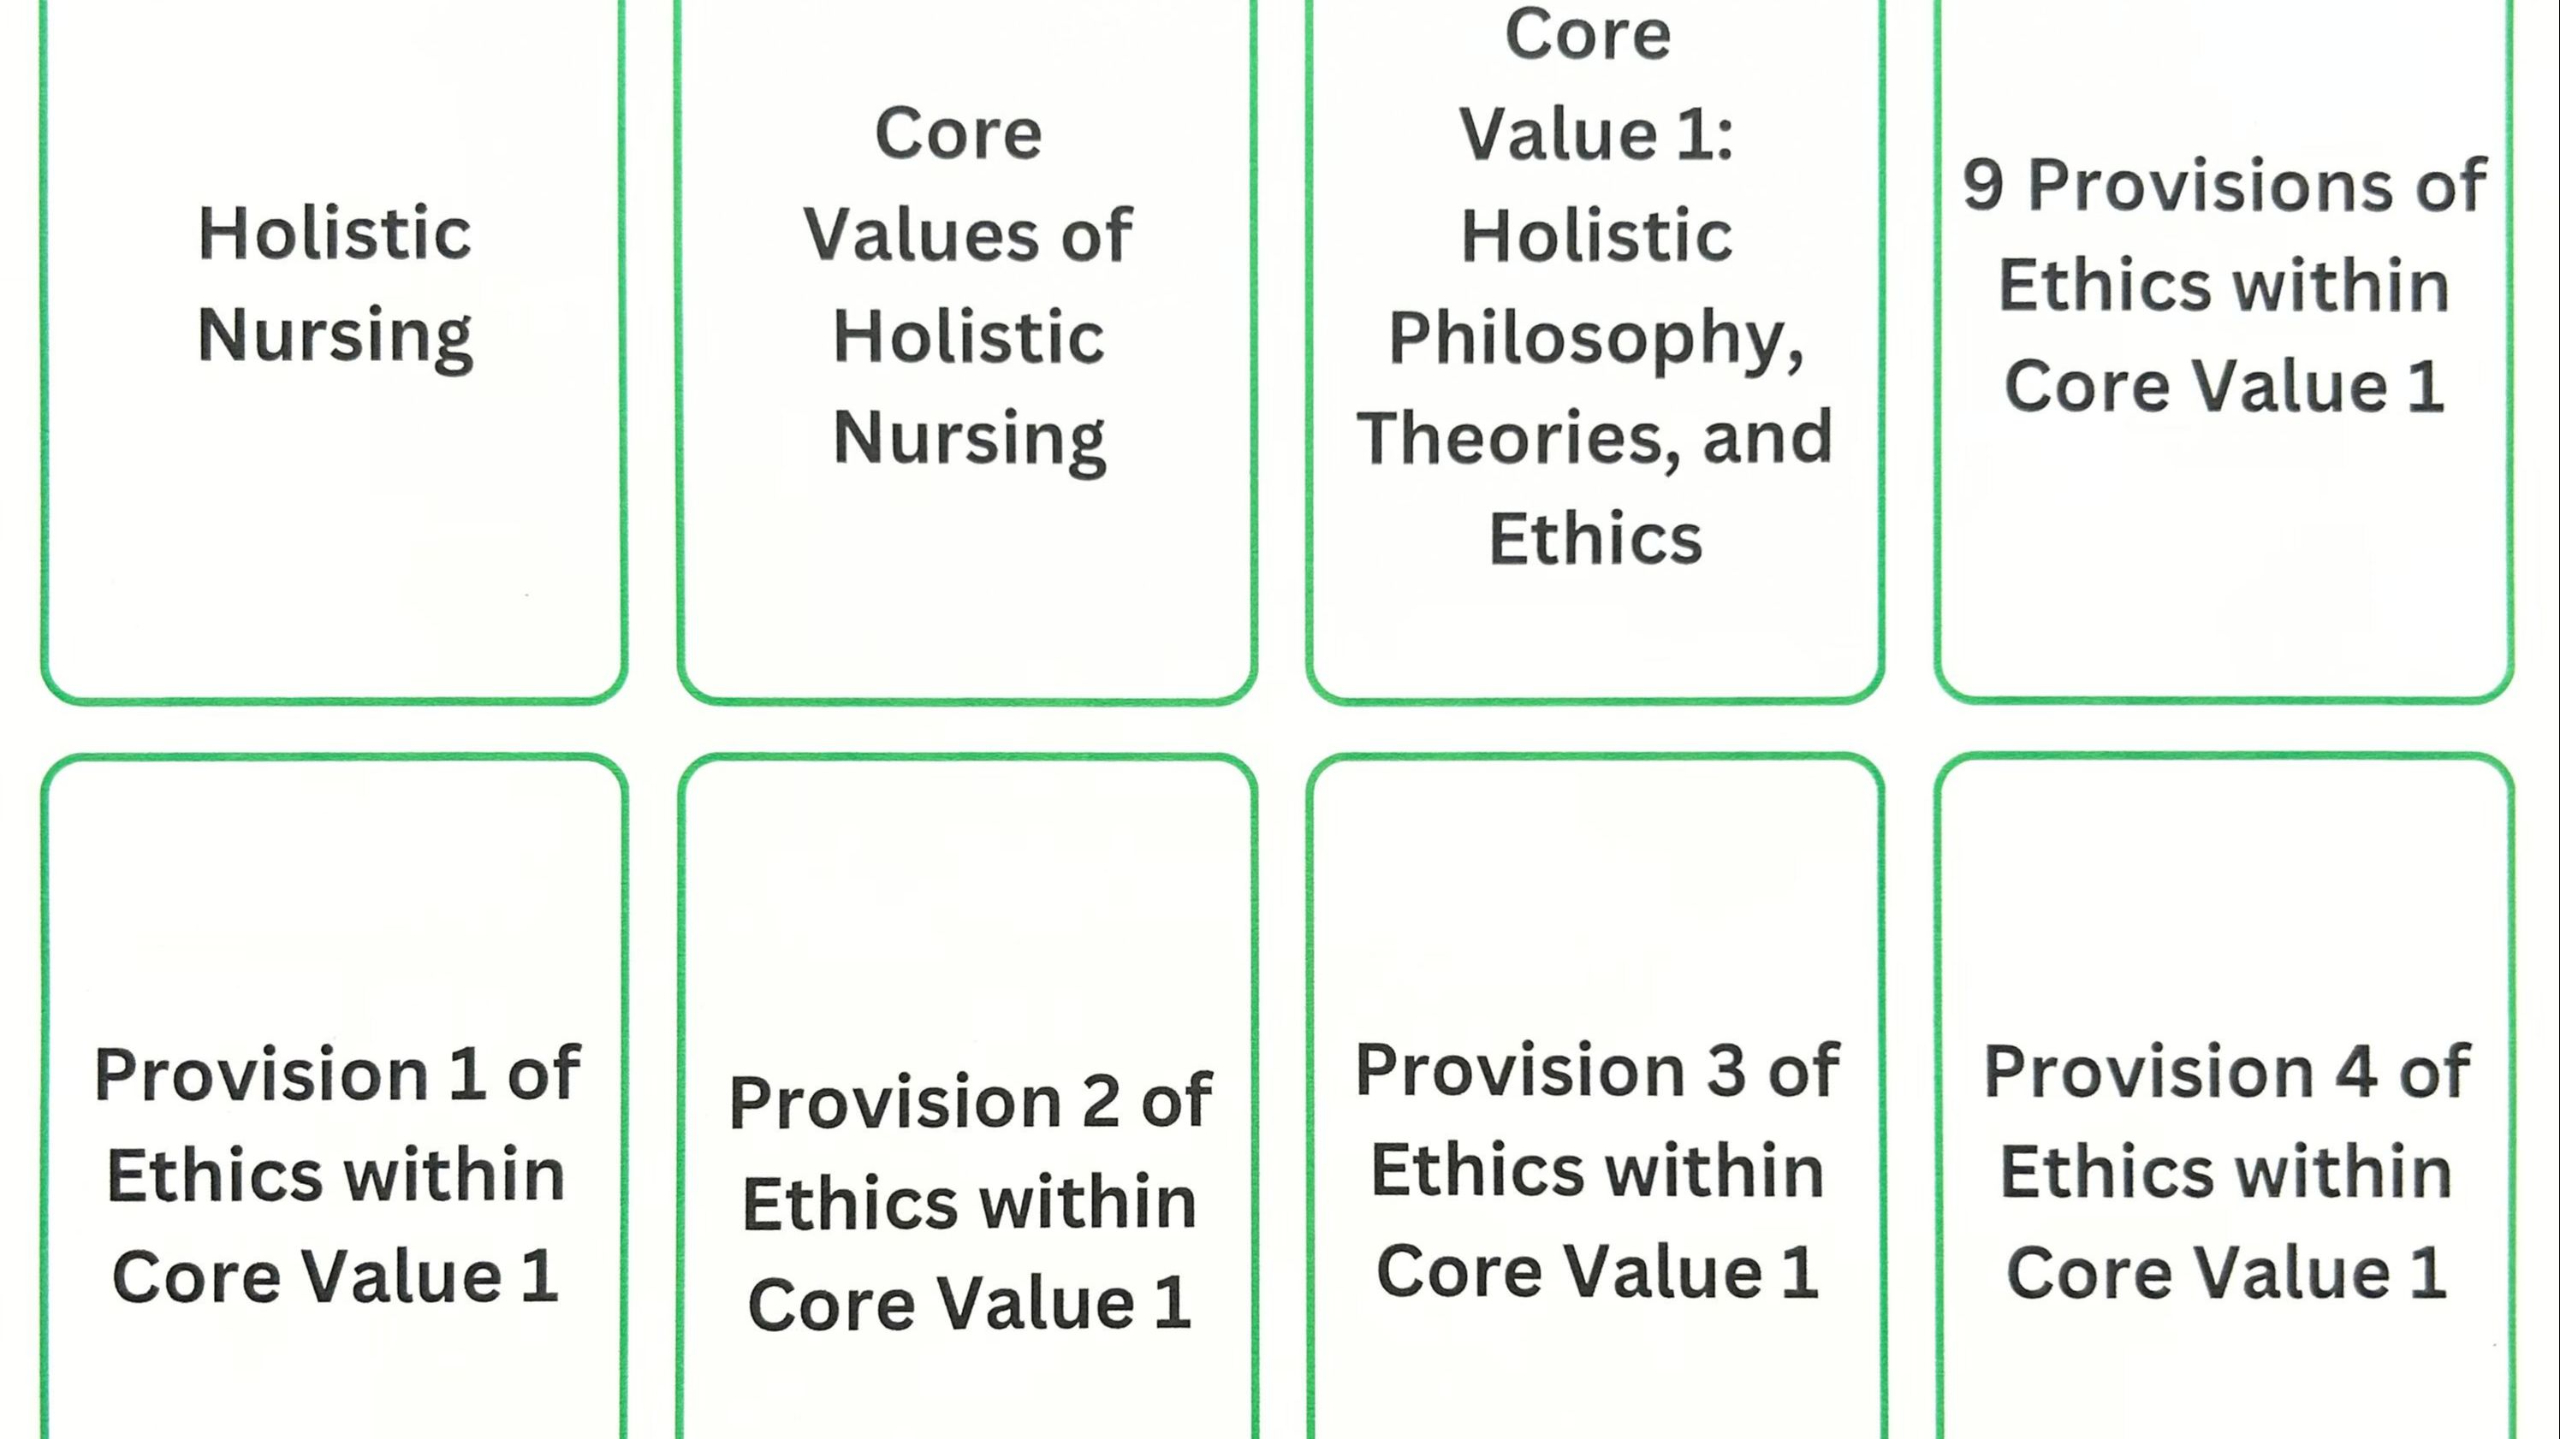Select the 9 Provisions of Ethics card
Viewport: 2560px width, 1439px height.
tap(2224, 350)
